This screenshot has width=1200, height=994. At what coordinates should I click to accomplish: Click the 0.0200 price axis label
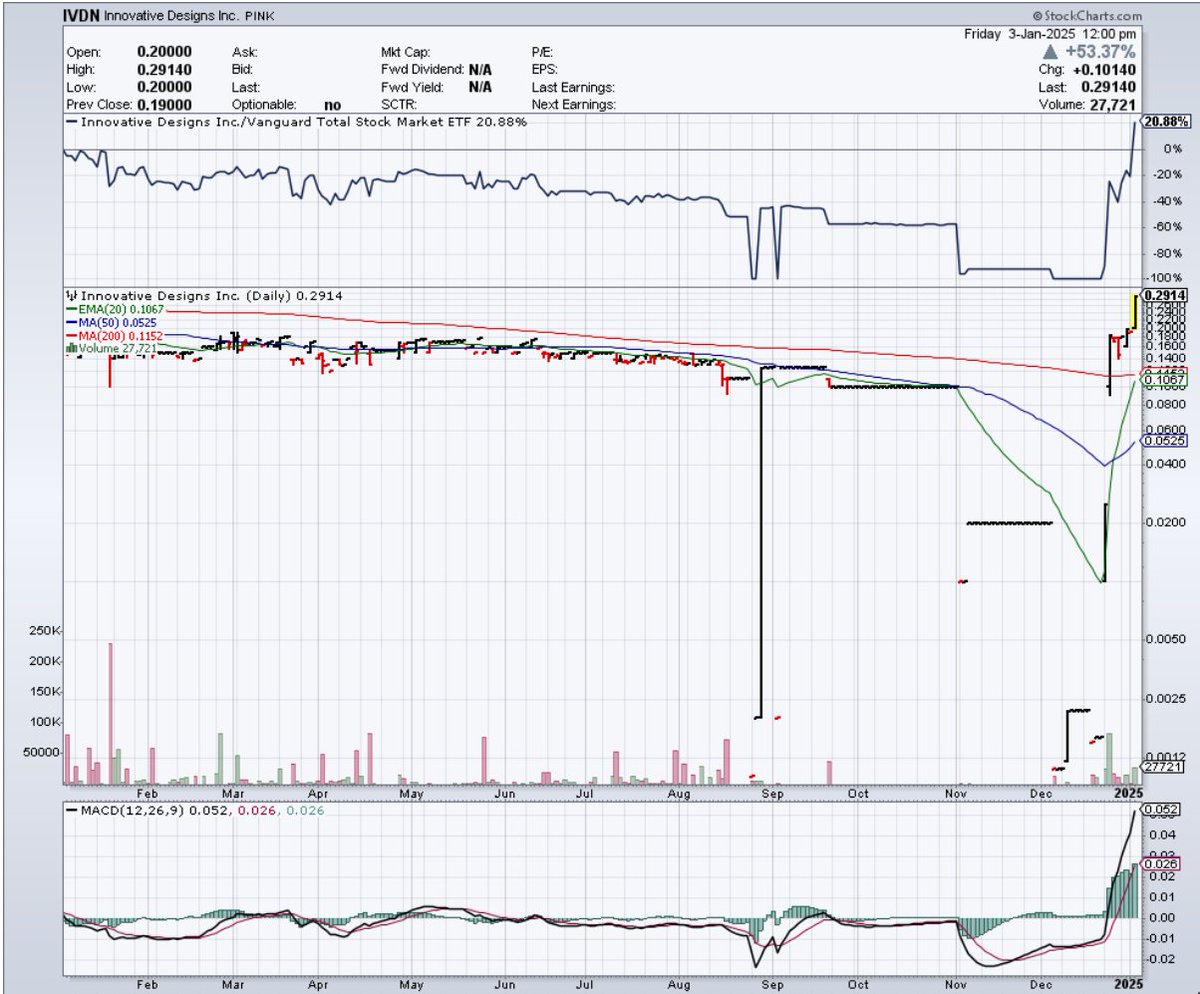pyautogui.click(x=1167, y=522)
